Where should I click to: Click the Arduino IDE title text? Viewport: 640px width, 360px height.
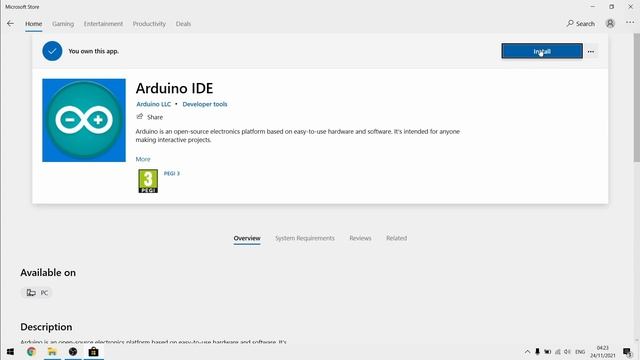point(174,88)
